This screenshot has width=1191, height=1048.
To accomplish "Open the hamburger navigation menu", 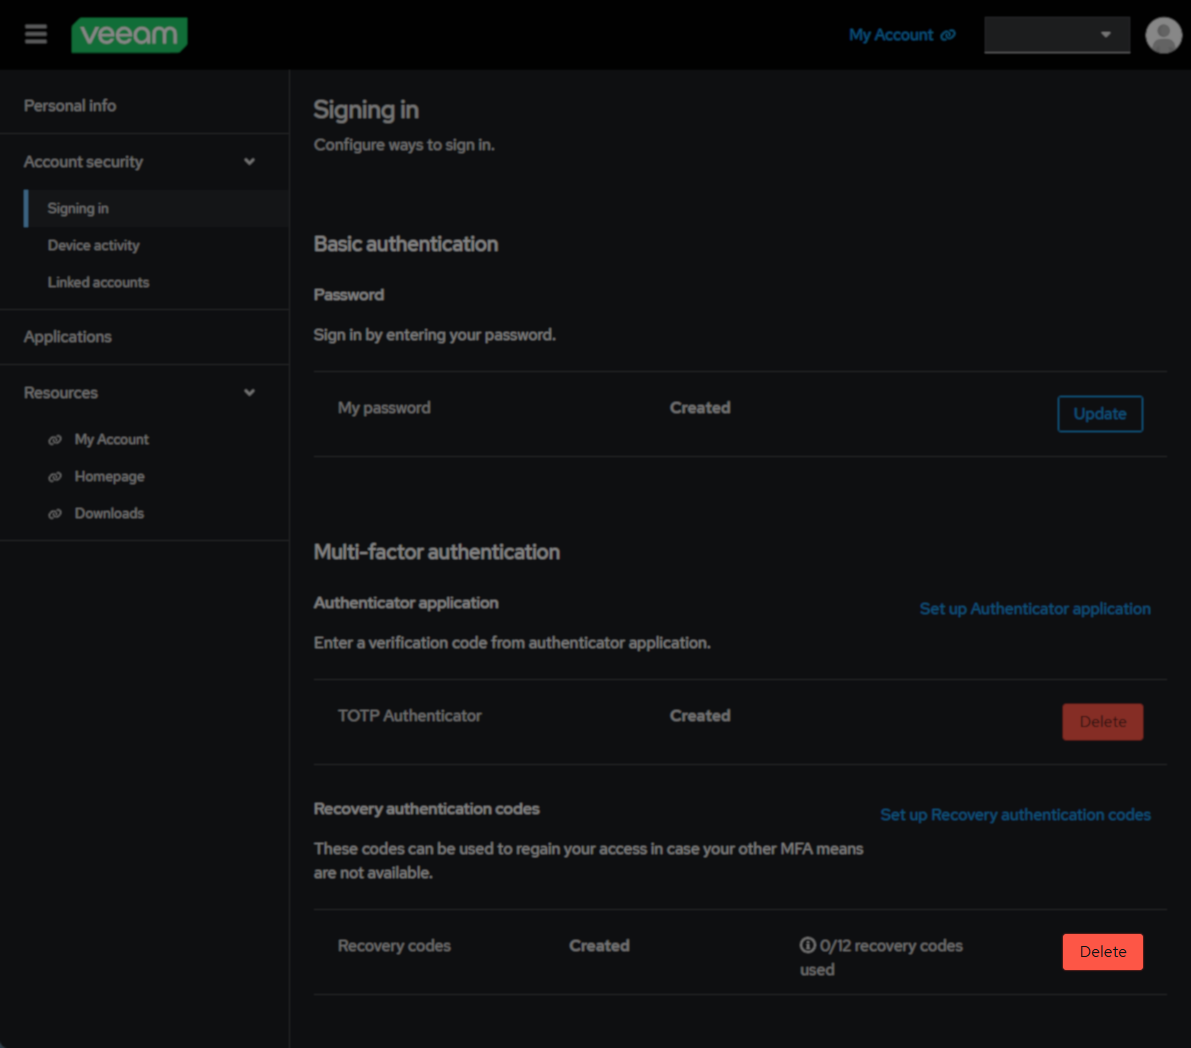I will [36, 34].
